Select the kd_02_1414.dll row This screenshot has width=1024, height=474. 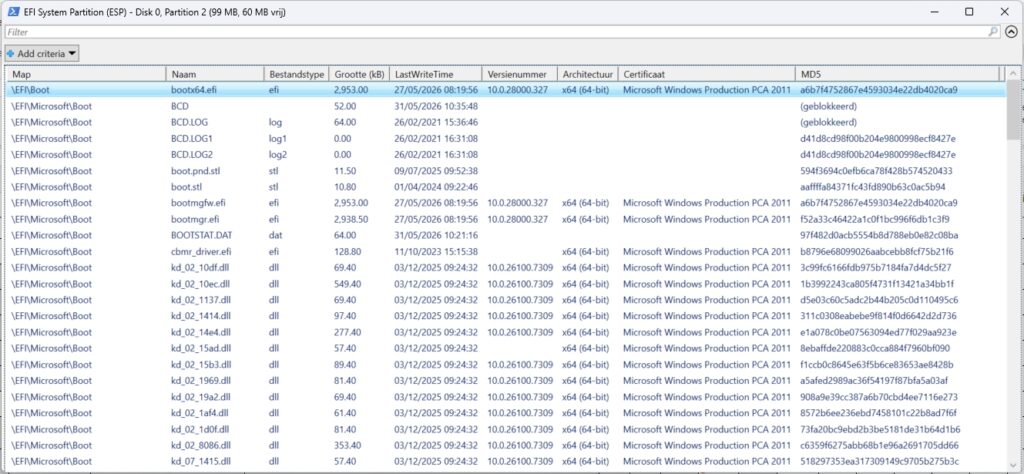click(x=506, y=316)
